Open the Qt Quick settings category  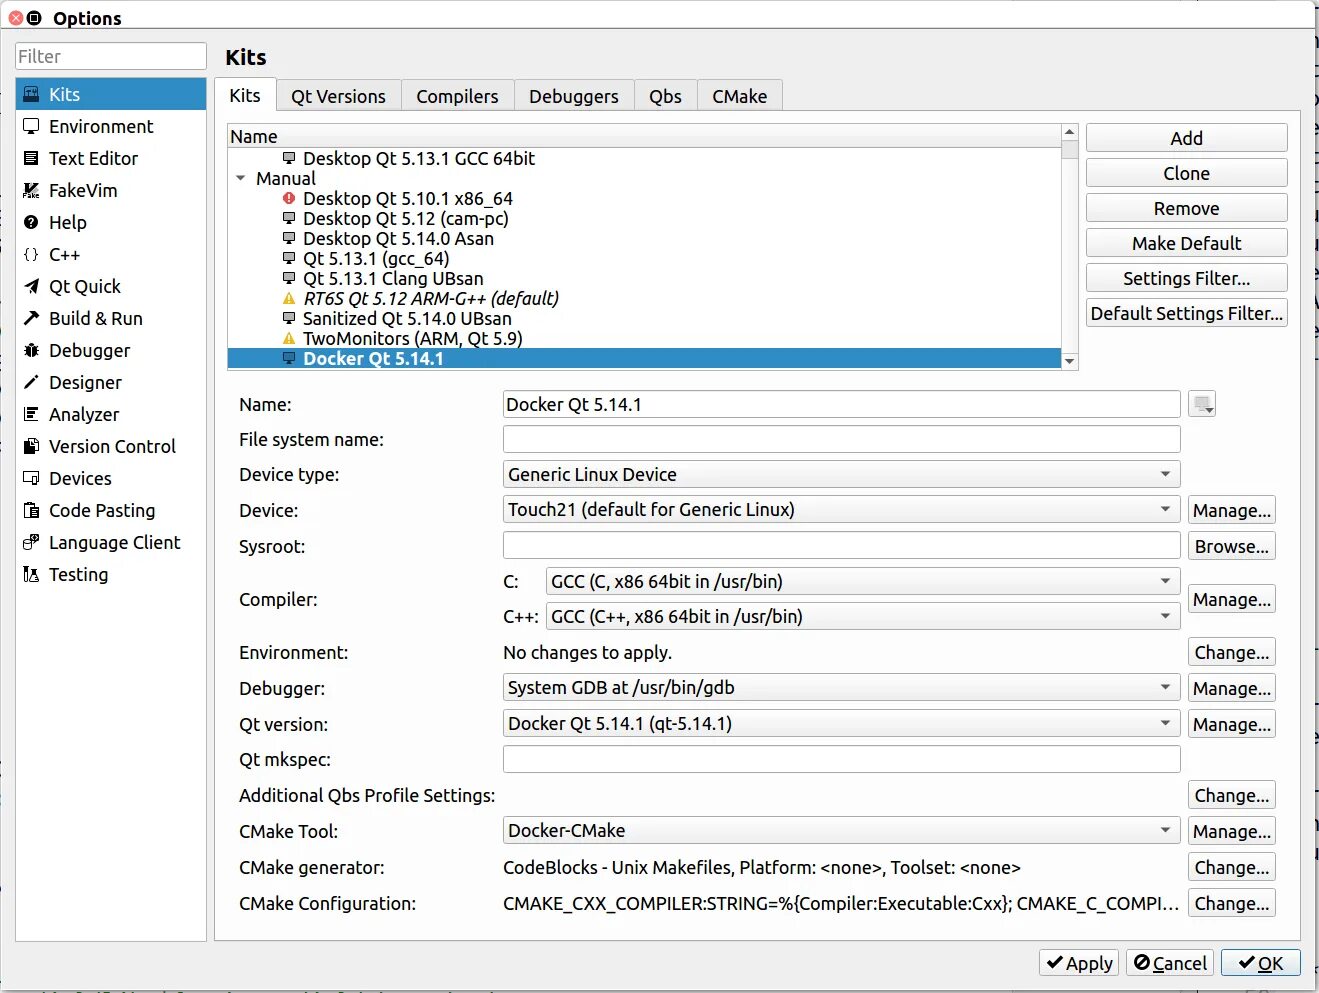pos(111,286)
